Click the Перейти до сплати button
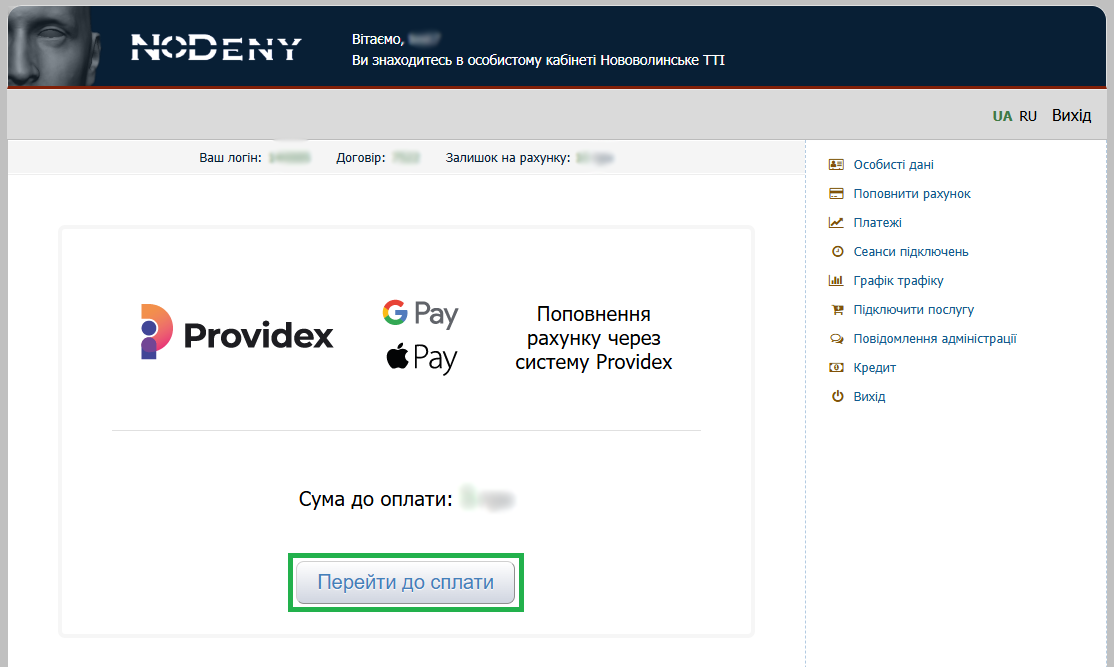The width and height of the screenshot is (1114, 667). tap(406, 582)
